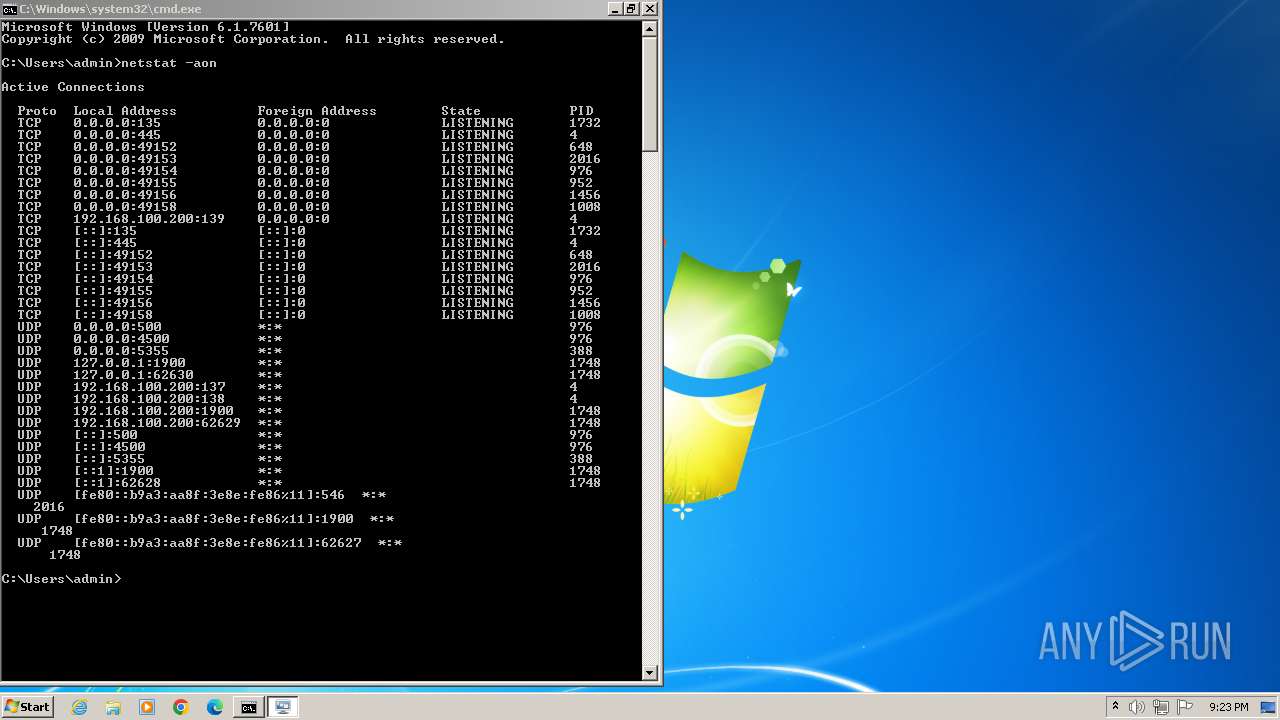Open the Start menu
Image resolution: width=1280 pixels, height=720 pixels.
click(27, 707)
